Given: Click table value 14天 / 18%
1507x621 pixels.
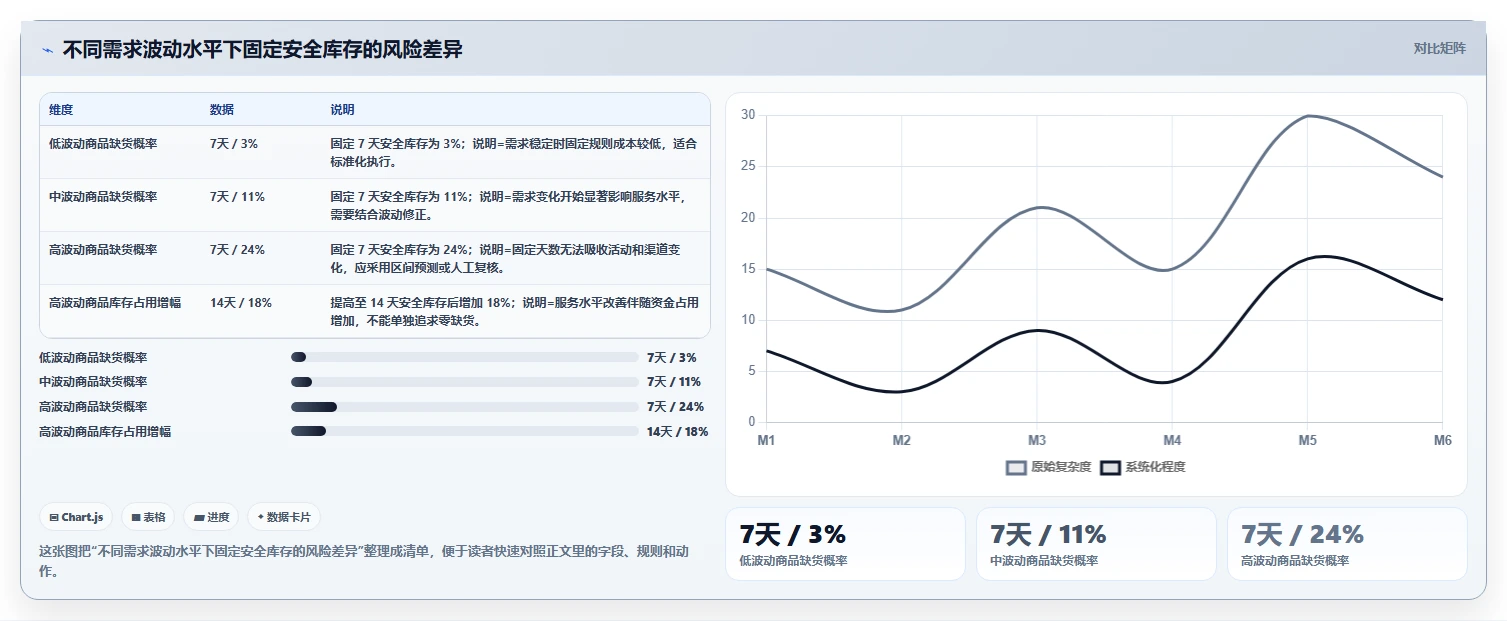Looking at the screenshot, I should [x=241, y=303].
